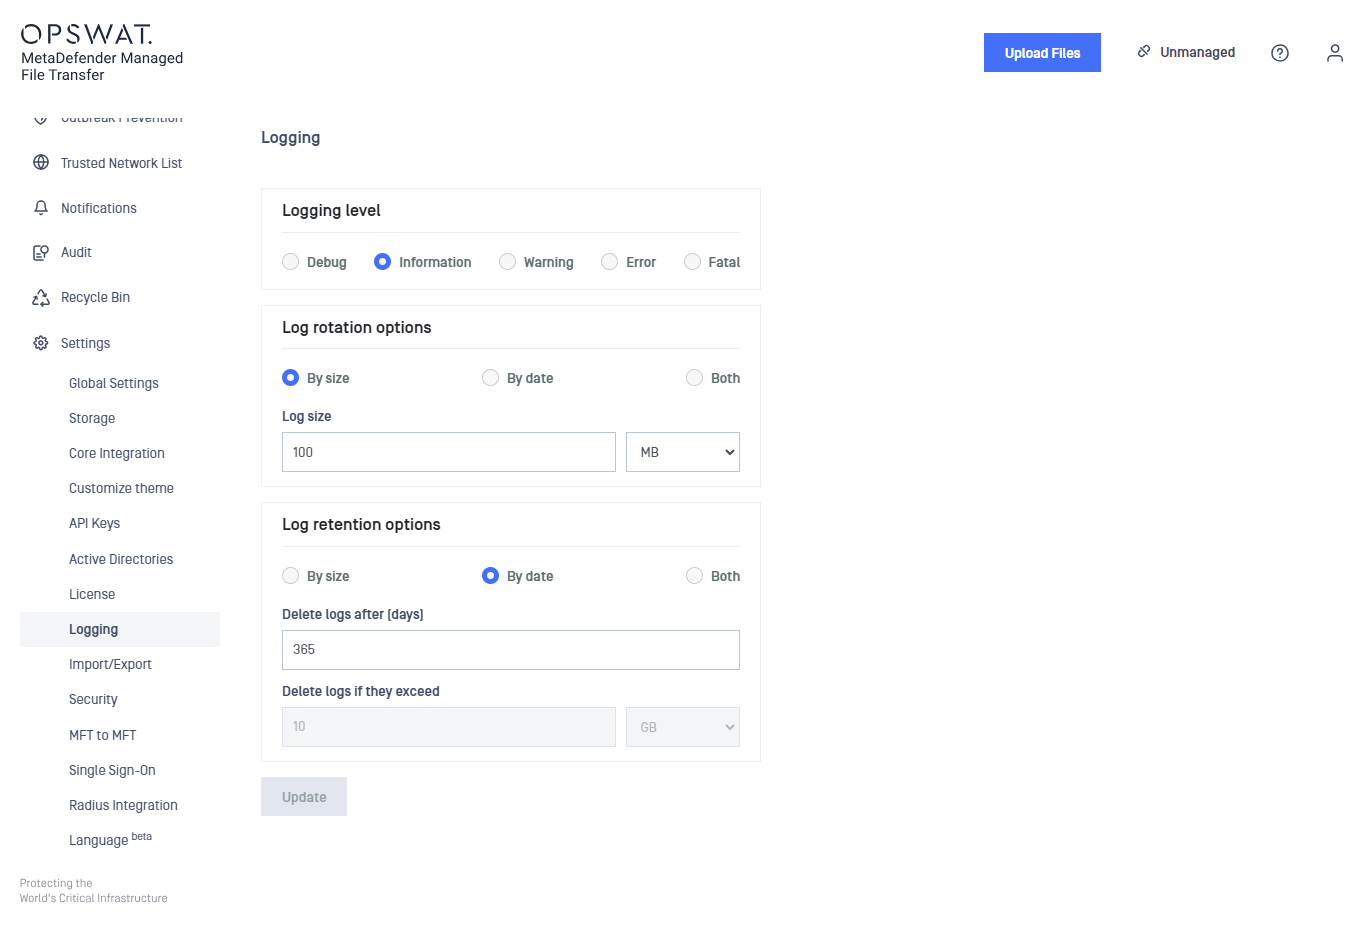The height and width of the screenshot is (927, 1367).
Task: Choose By size for log rotation
Action: point(291,377)
